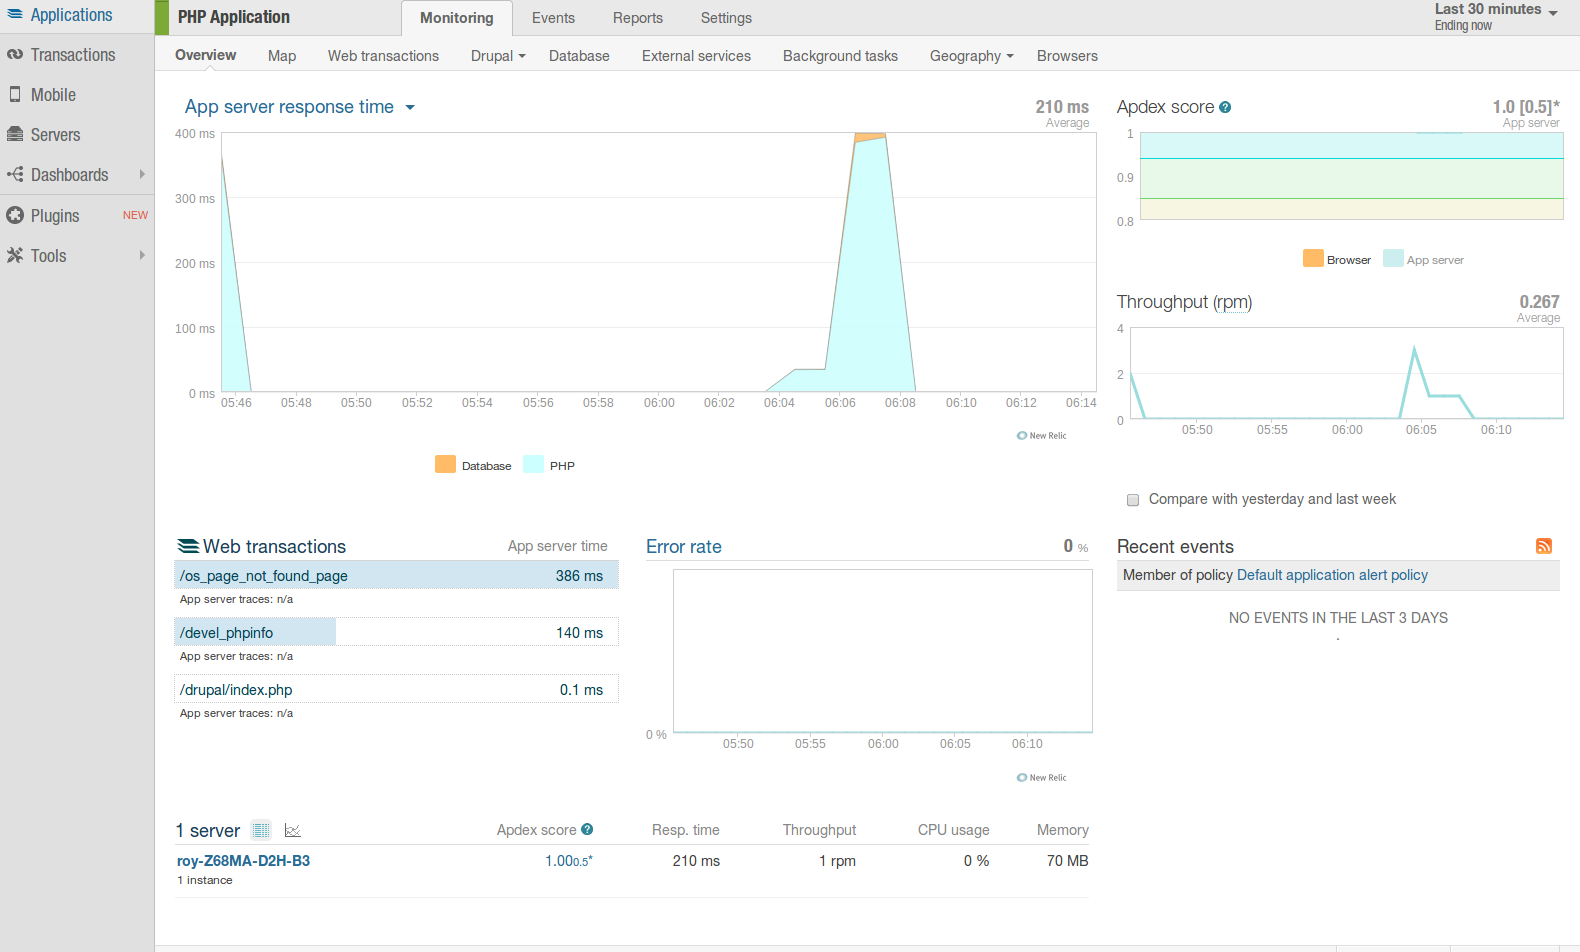The height and width of the screenshot is (952, 1580).
Task: Select the Overview subnav item
Action: pos(206,55)
